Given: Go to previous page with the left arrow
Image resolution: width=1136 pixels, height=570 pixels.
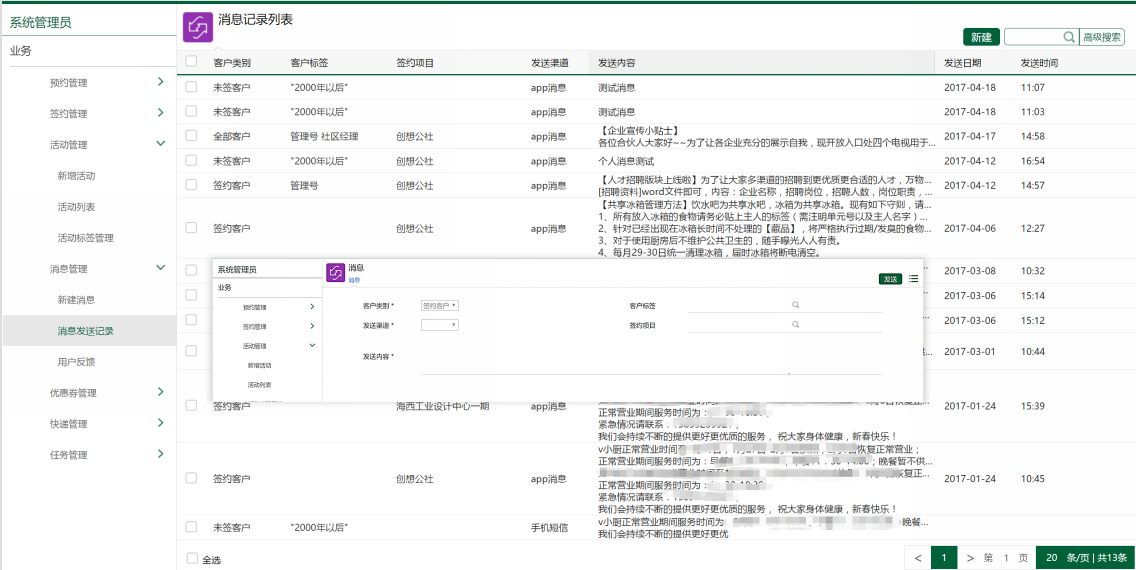Looking at the screenshot, I should [x=918, y=558].
